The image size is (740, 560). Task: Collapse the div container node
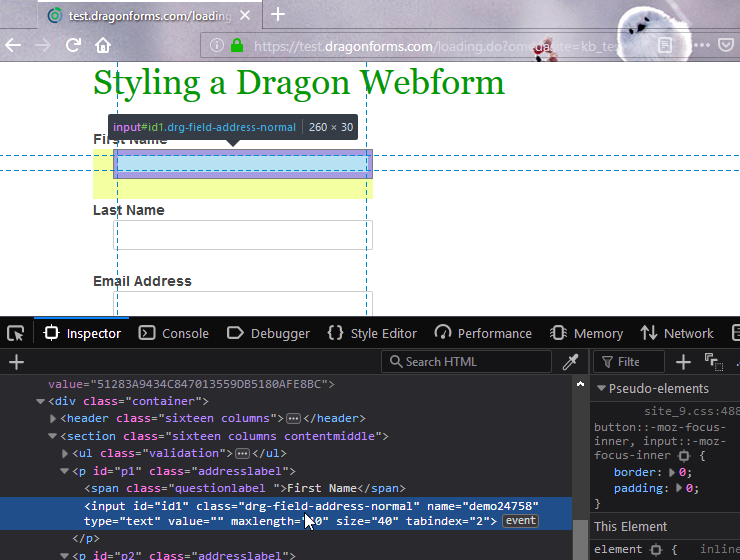(40, 401)
